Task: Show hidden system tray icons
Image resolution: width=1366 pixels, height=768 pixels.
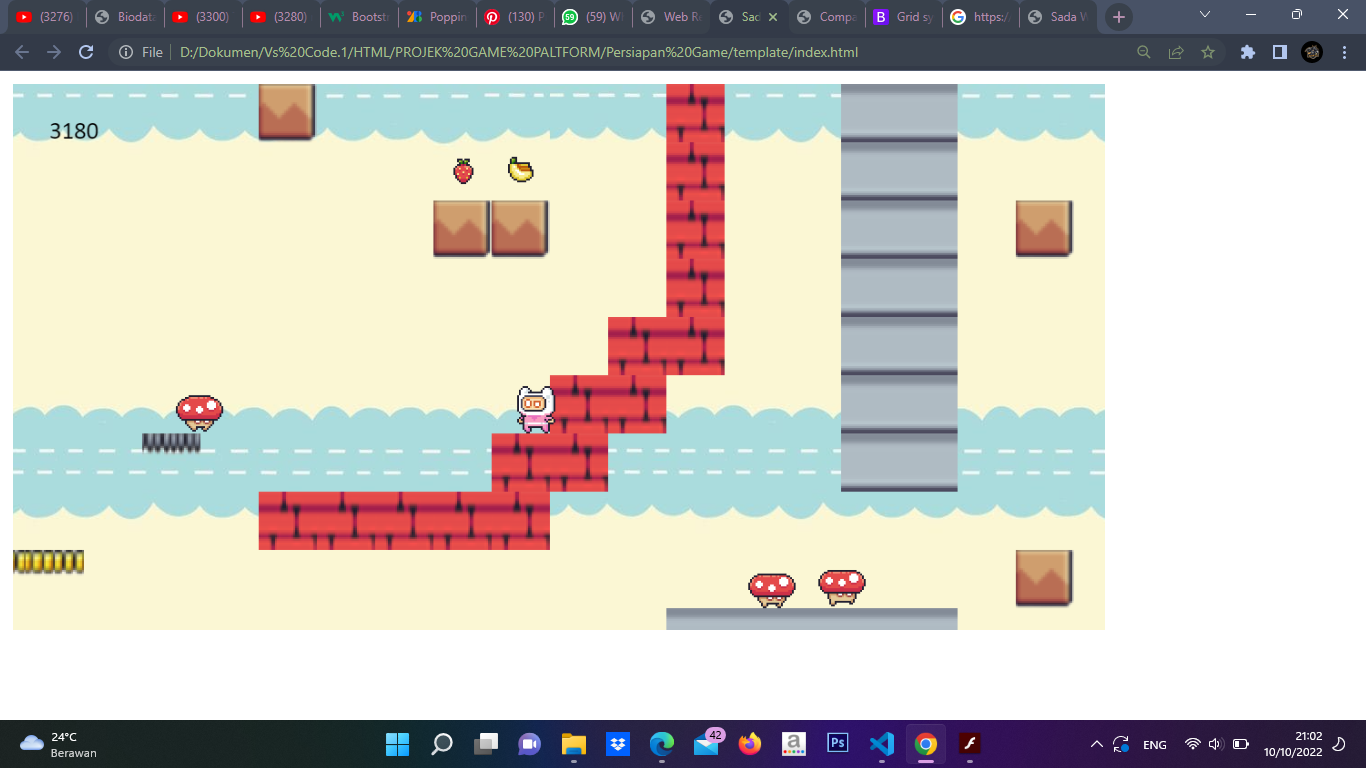Action: tap(1096, 744)
